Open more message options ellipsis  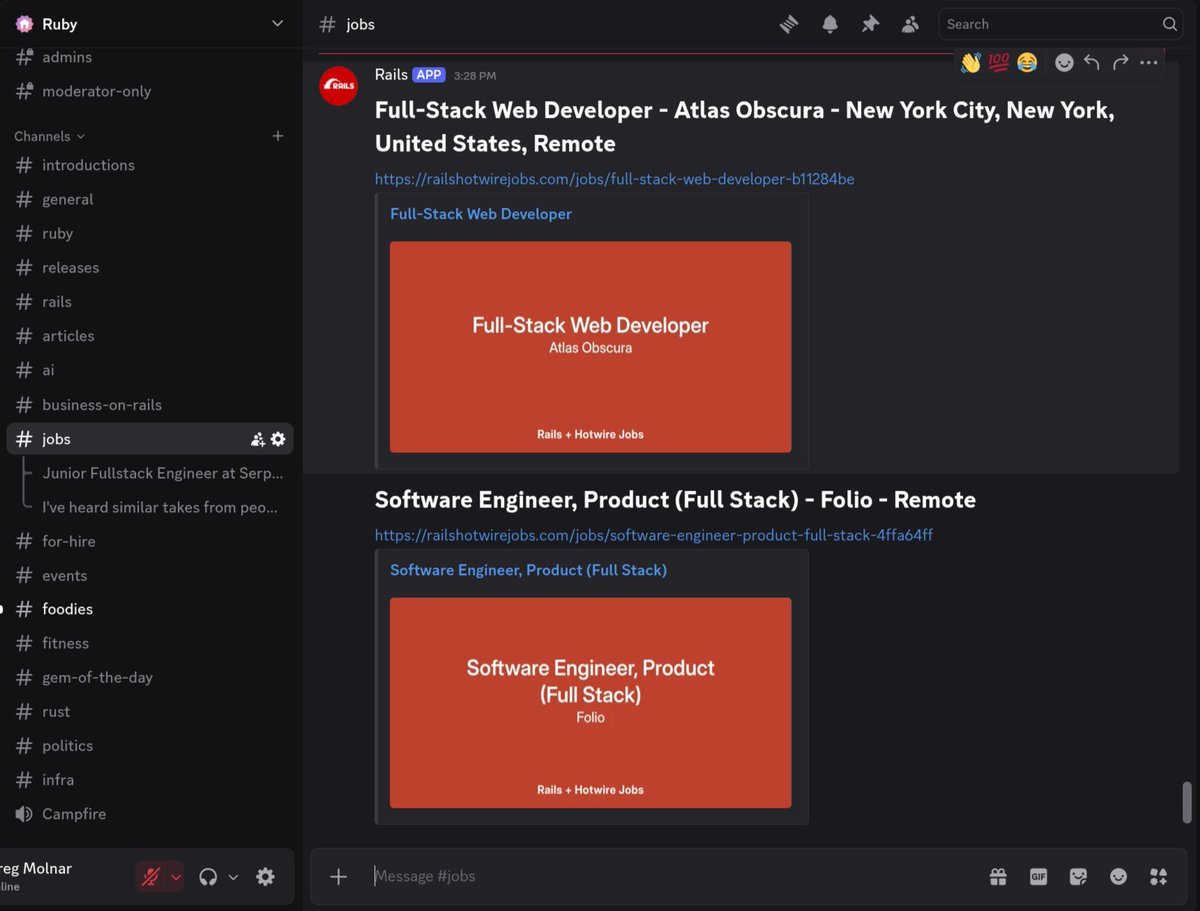click(x=1148, y=62)
